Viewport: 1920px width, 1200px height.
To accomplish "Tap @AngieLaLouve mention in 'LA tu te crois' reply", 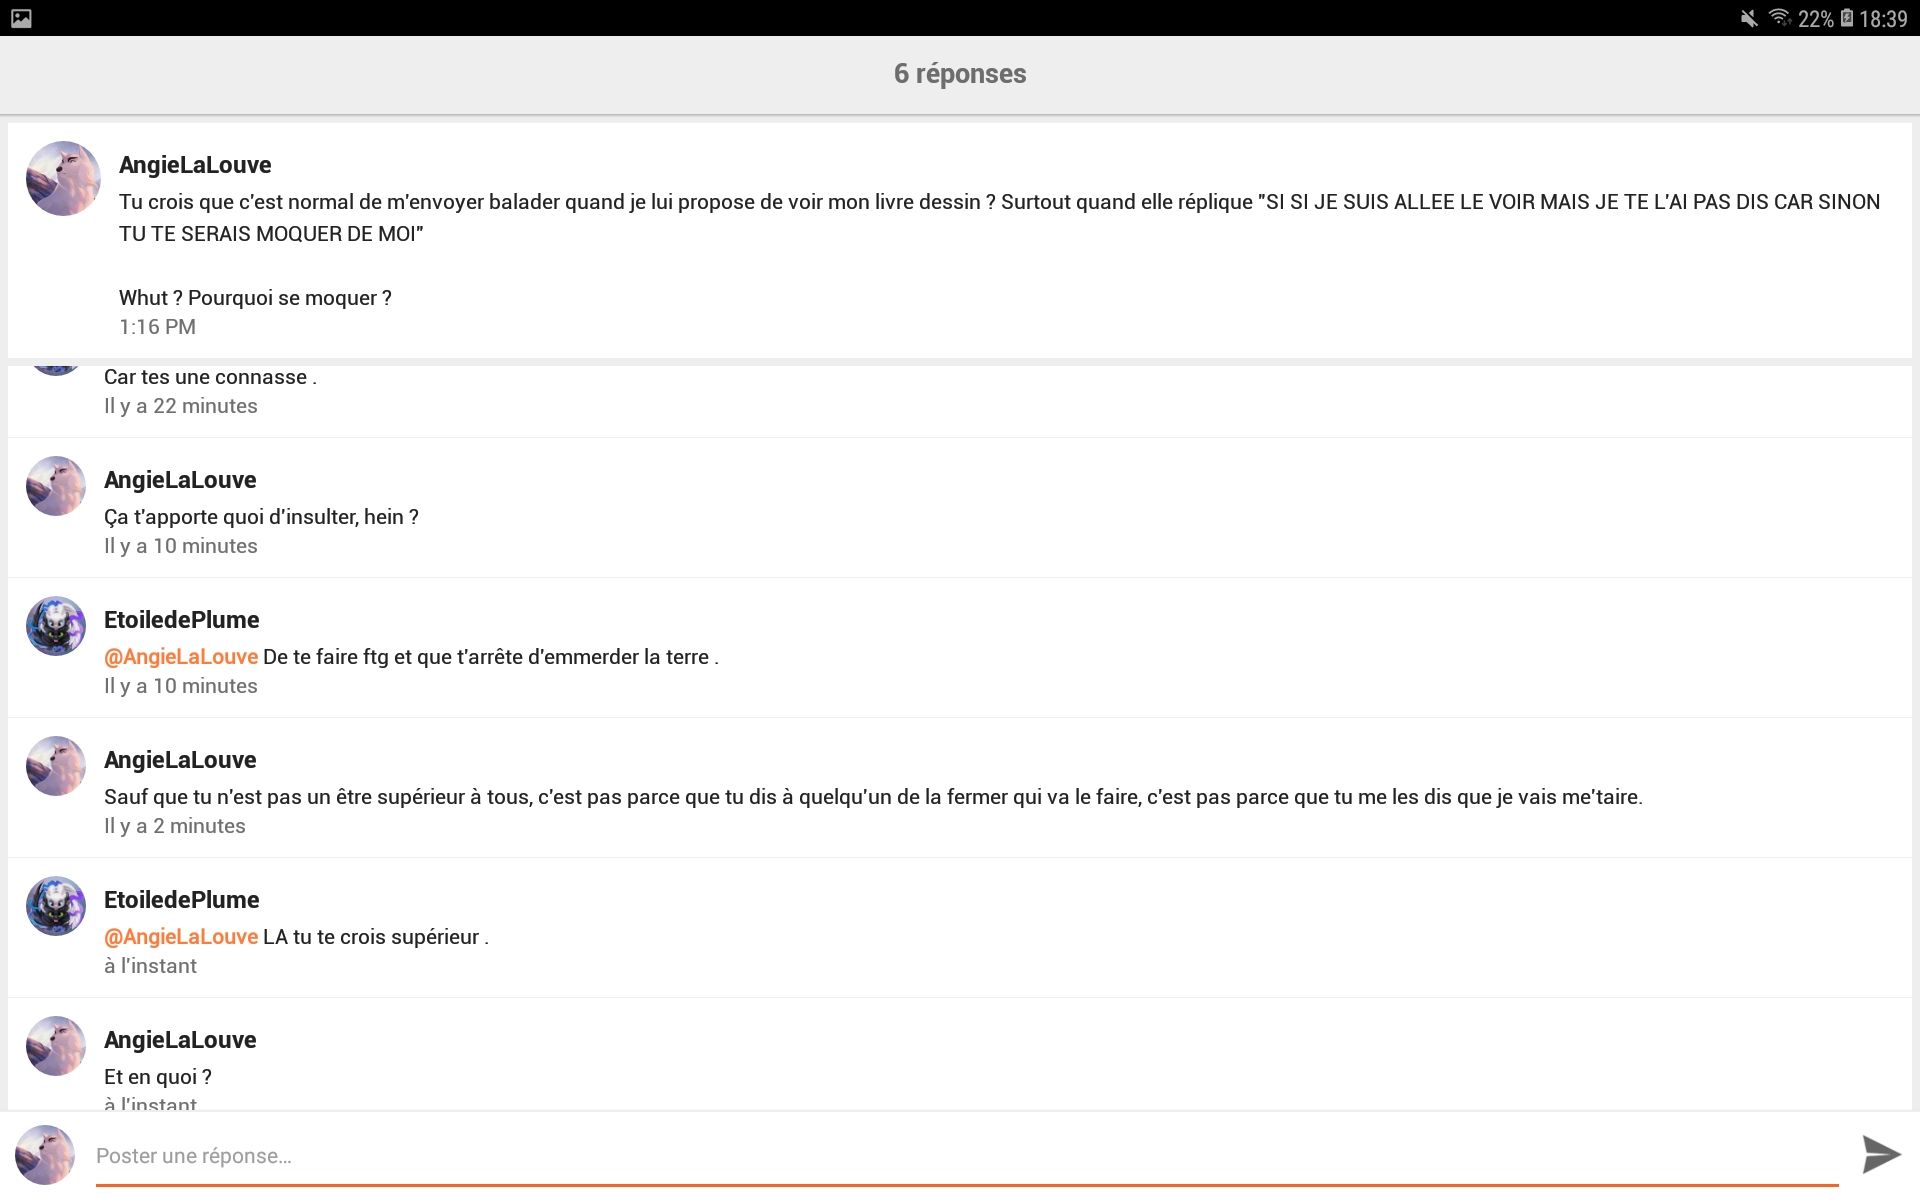I will [x=181, y=937].
